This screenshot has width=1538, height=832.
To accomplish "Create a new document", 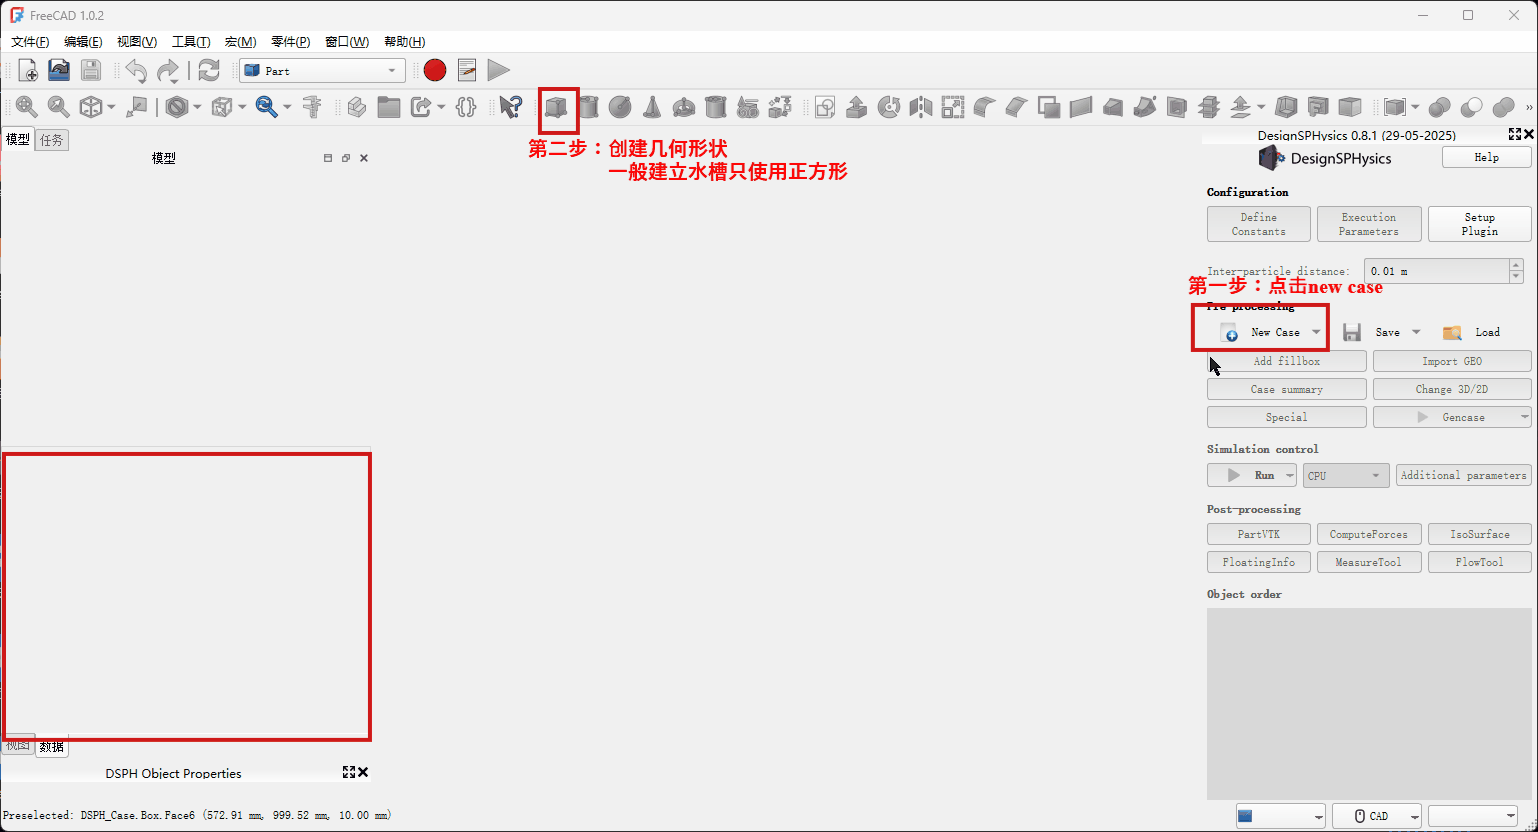I will point(28,69).
